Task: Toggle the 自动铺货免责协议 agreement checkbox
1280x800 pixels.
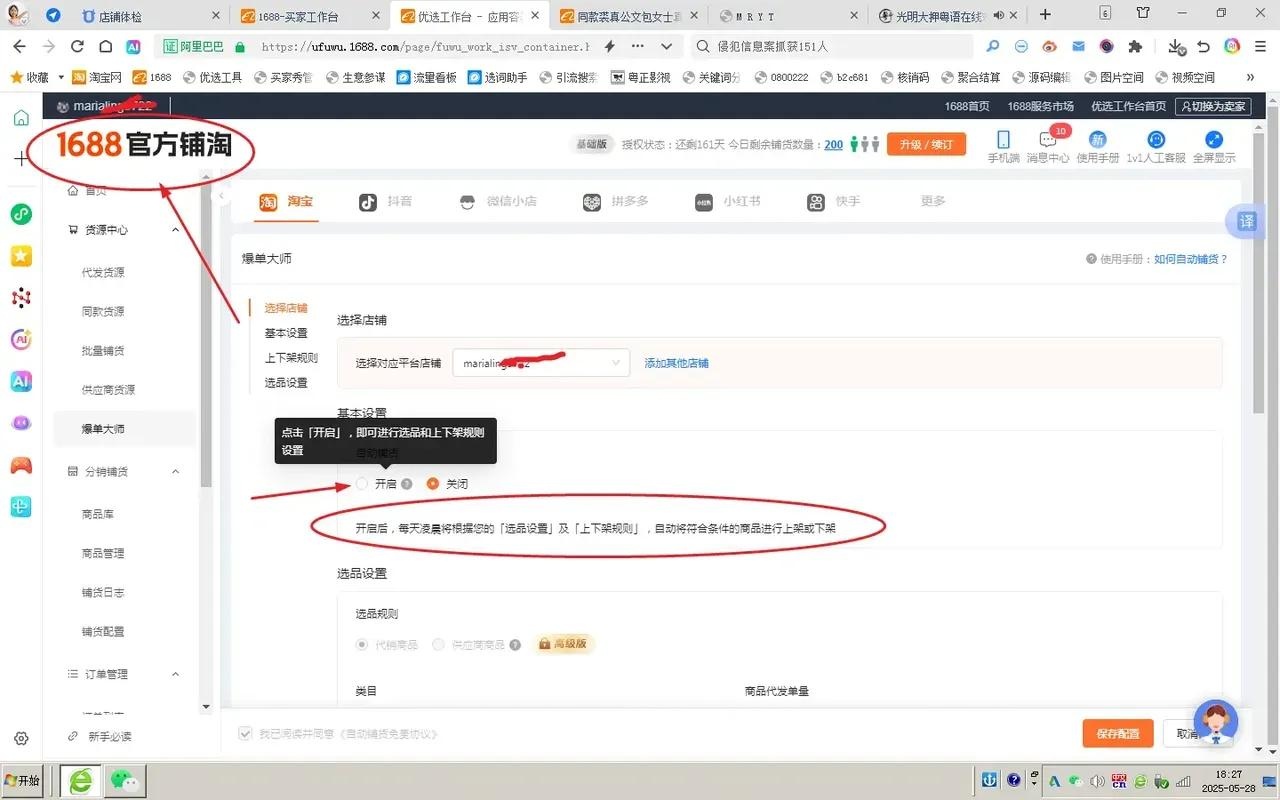Action: coord(245,734)
